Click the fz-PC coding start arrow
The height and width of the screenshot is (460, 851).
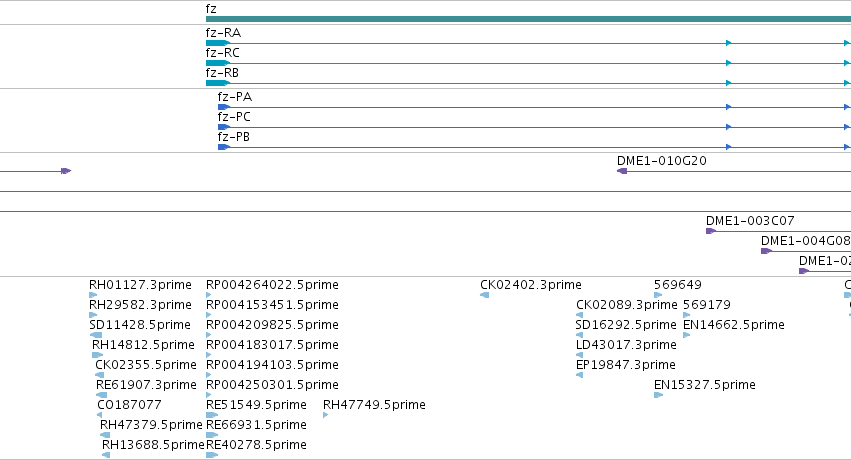(223, 127)
